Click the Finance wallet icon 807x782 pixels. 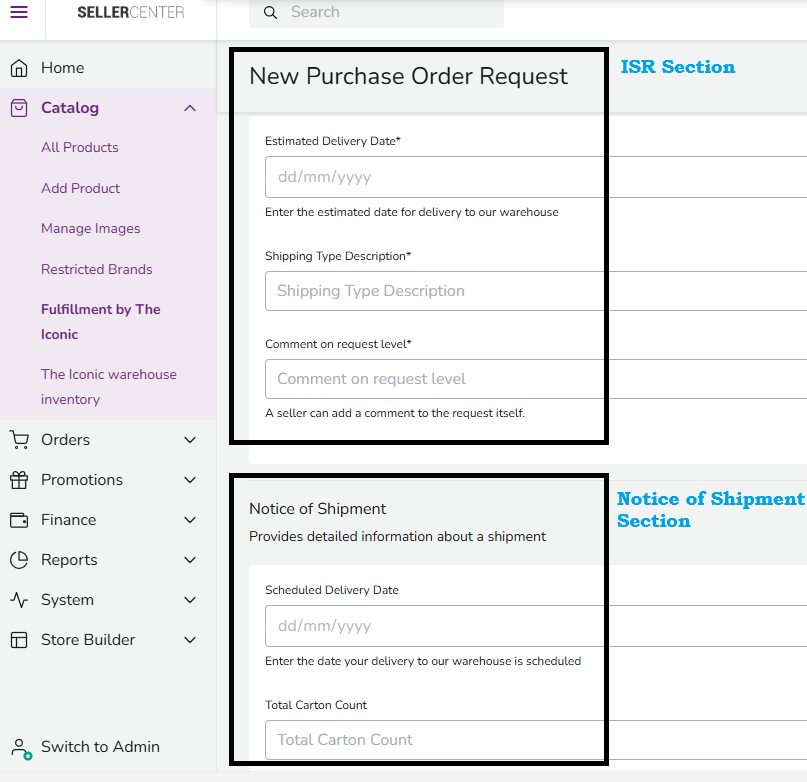(19, 520)
